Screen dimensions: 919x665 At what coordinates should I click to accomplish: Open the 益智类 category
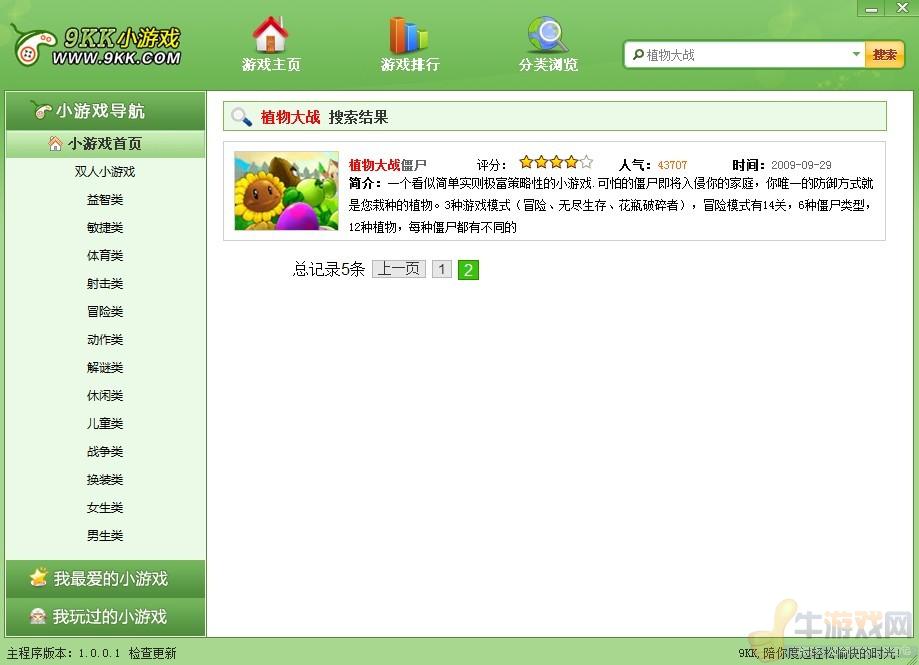pos(105,199)
